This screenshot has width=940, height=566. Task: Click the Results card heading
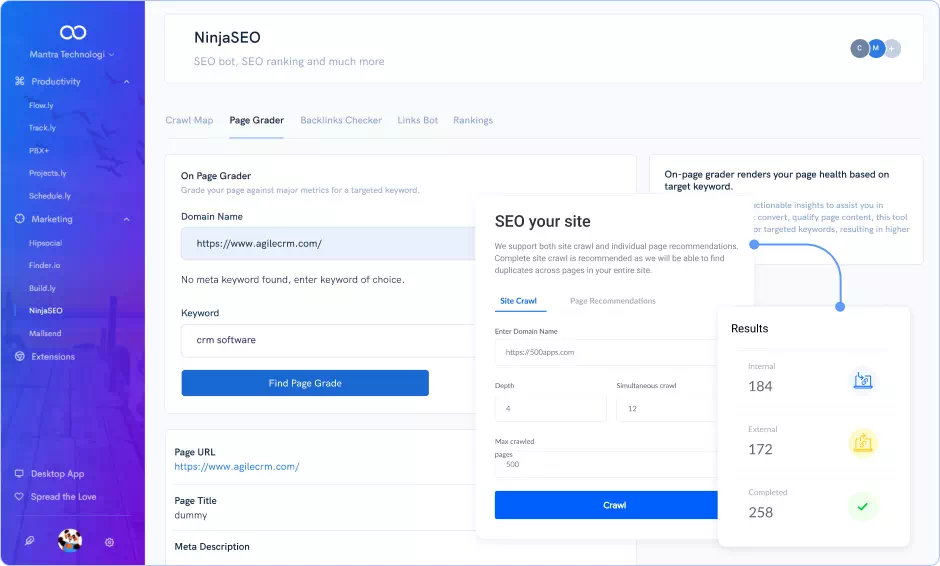[x=749, y=329]
